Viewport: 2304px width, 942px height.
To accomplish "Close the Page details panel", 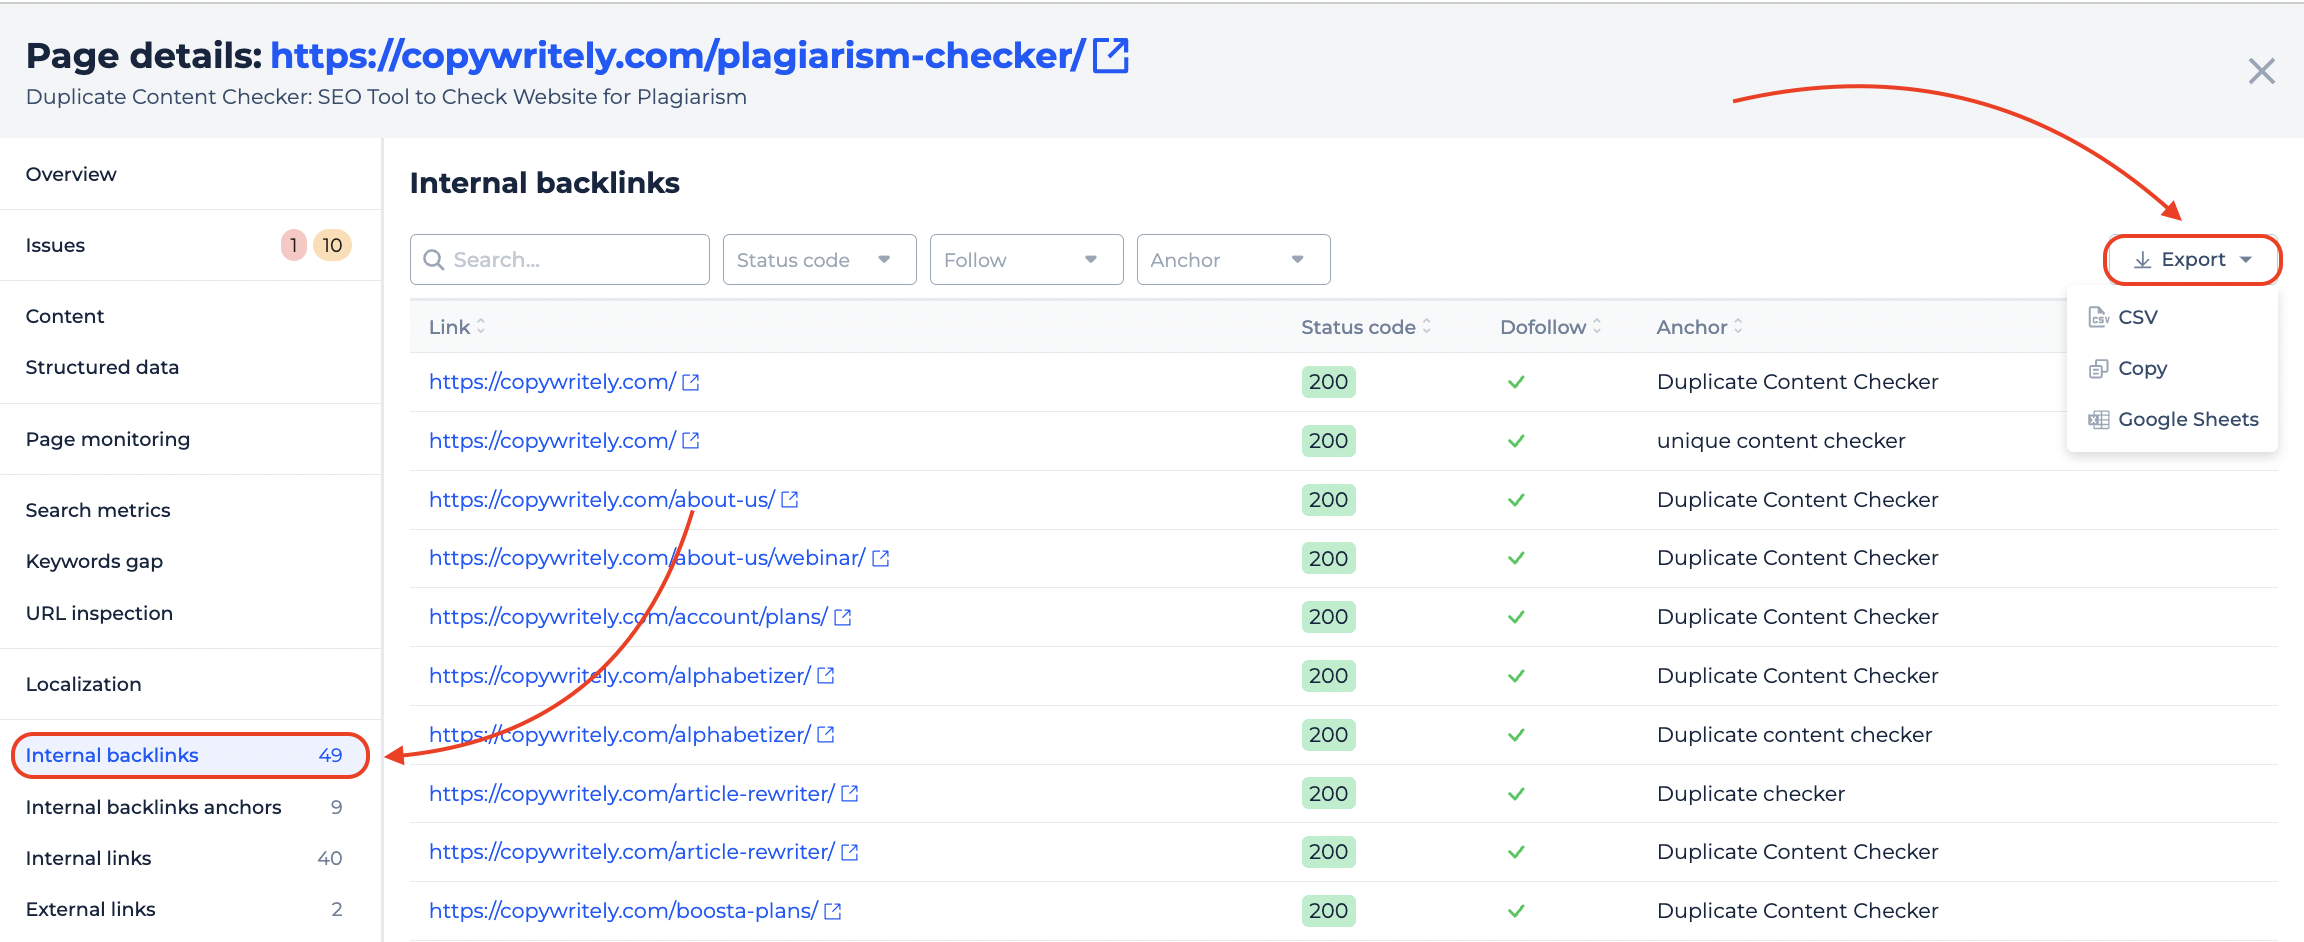I will point(2261,71).
